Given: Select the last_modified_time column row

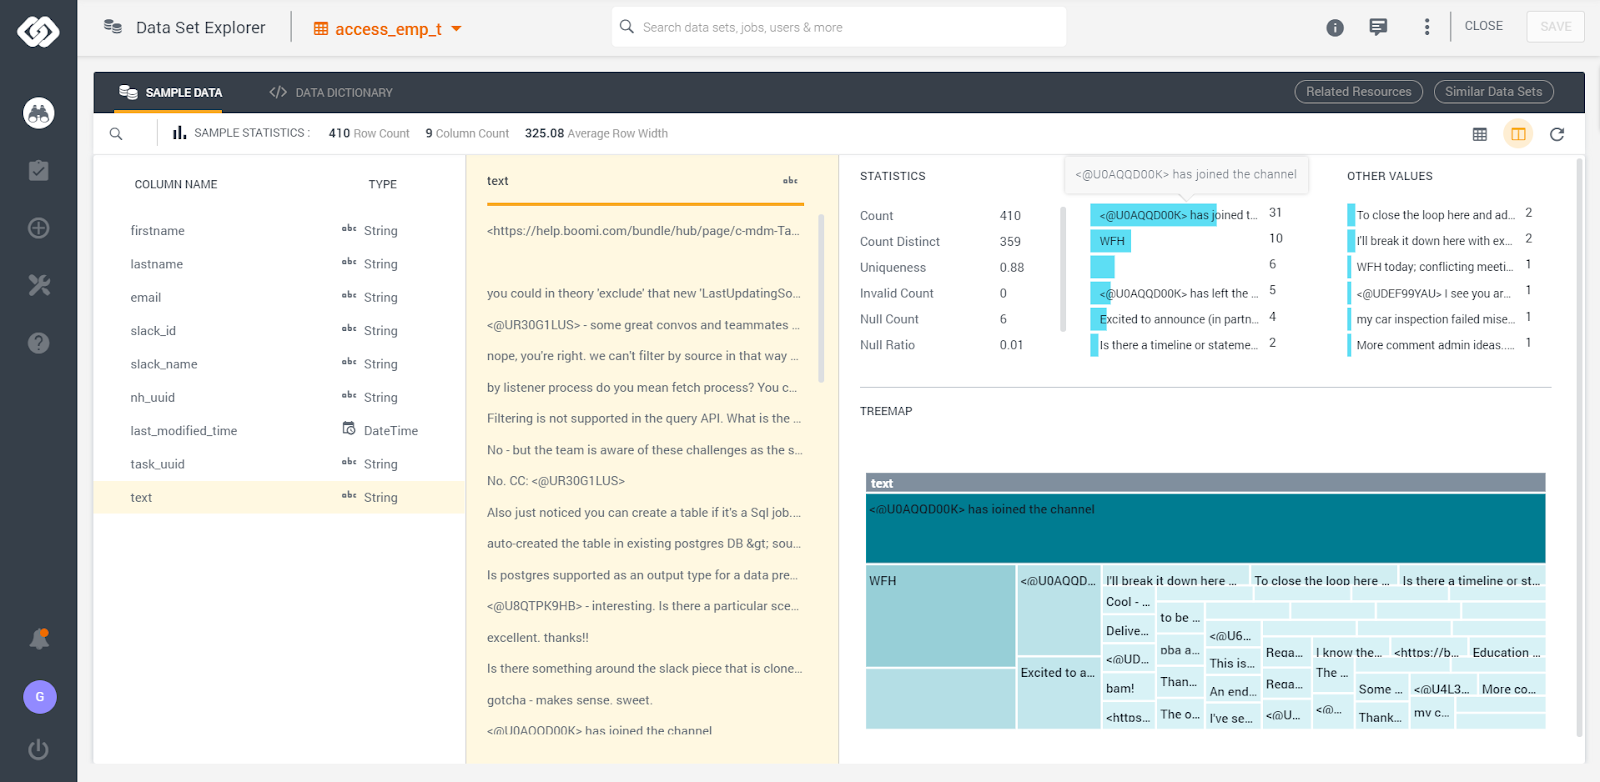Looking at the screenshot, I should tap(279, 430).
